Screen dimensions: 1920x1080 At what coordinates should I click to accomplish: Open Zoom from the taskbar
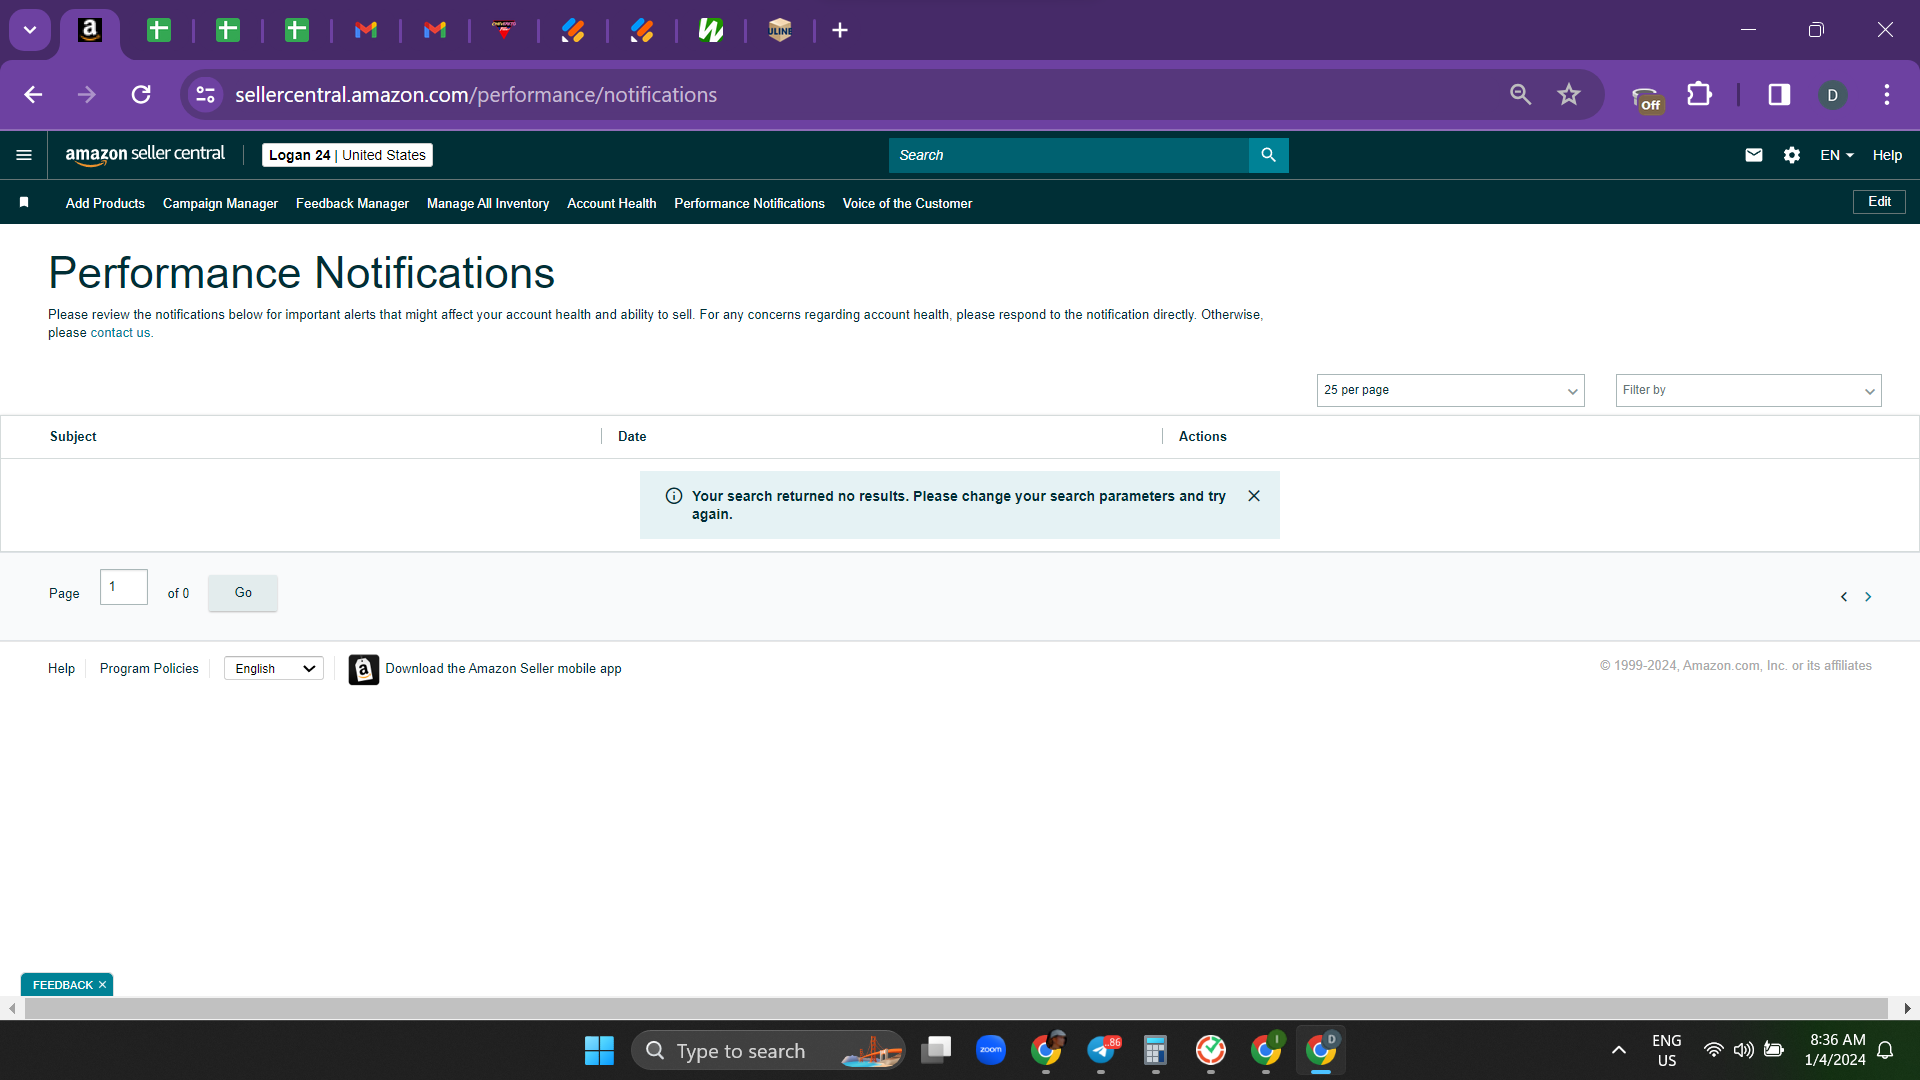coord(991,1050)
